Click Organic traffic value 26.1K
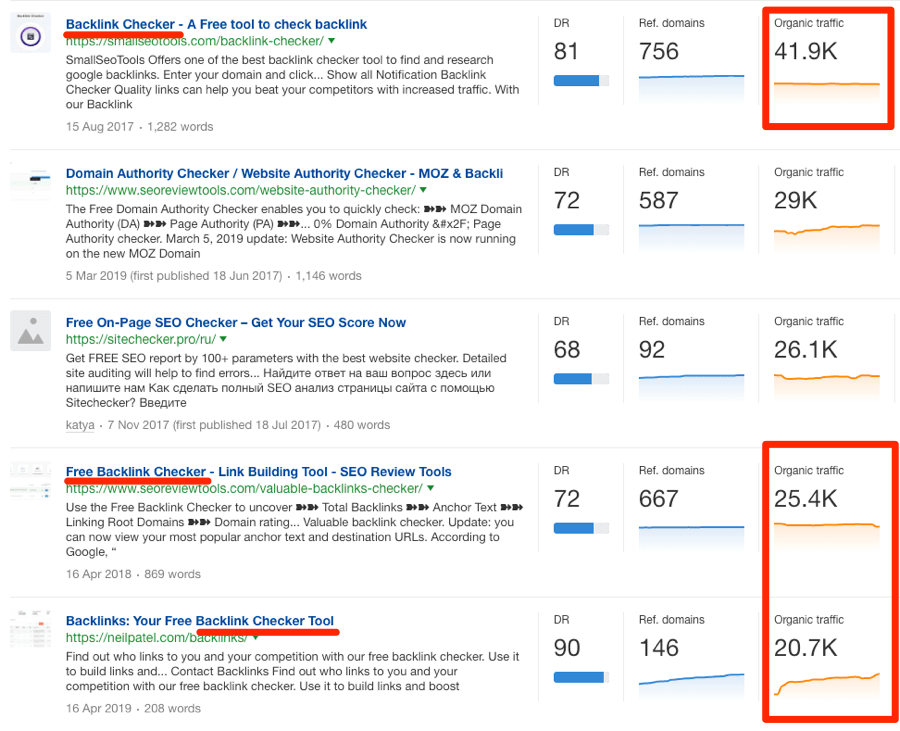This screenshot has width=900, height=731. pyautogui.click(x=806, y=350)
